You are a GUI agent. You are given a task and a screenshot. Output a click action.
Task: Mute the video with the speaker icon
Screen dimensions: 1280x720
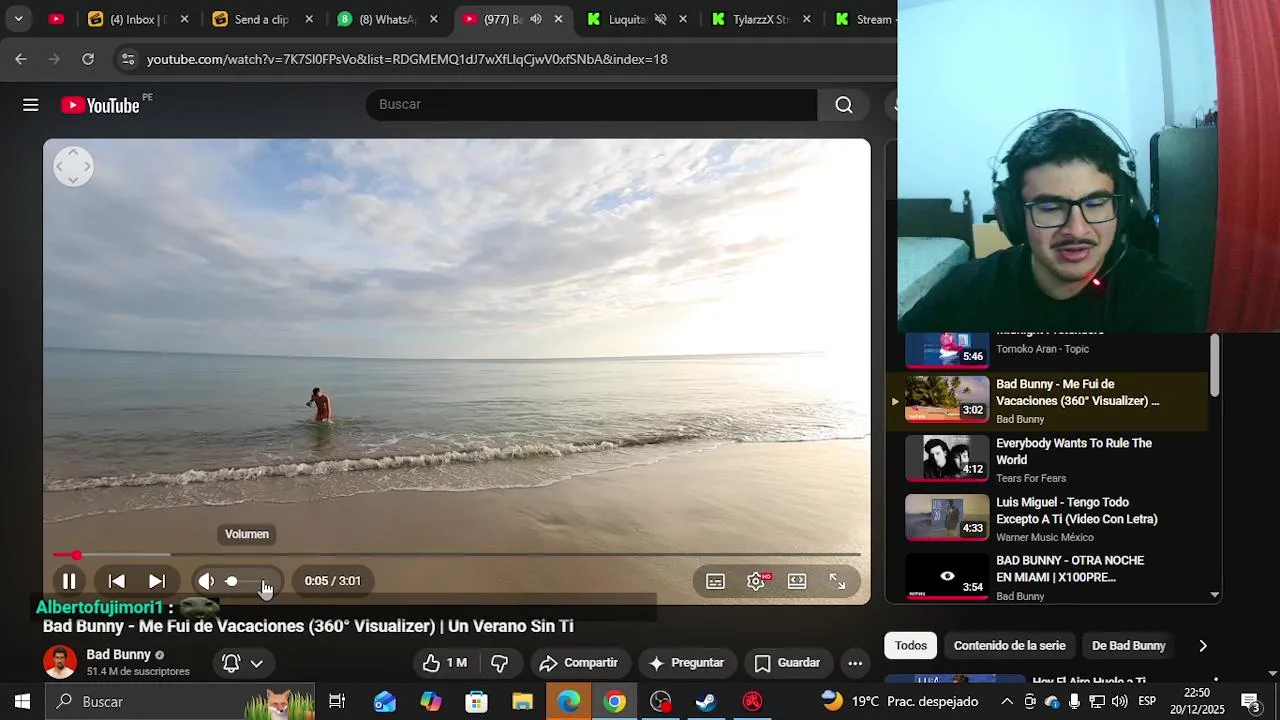point(206,581)
